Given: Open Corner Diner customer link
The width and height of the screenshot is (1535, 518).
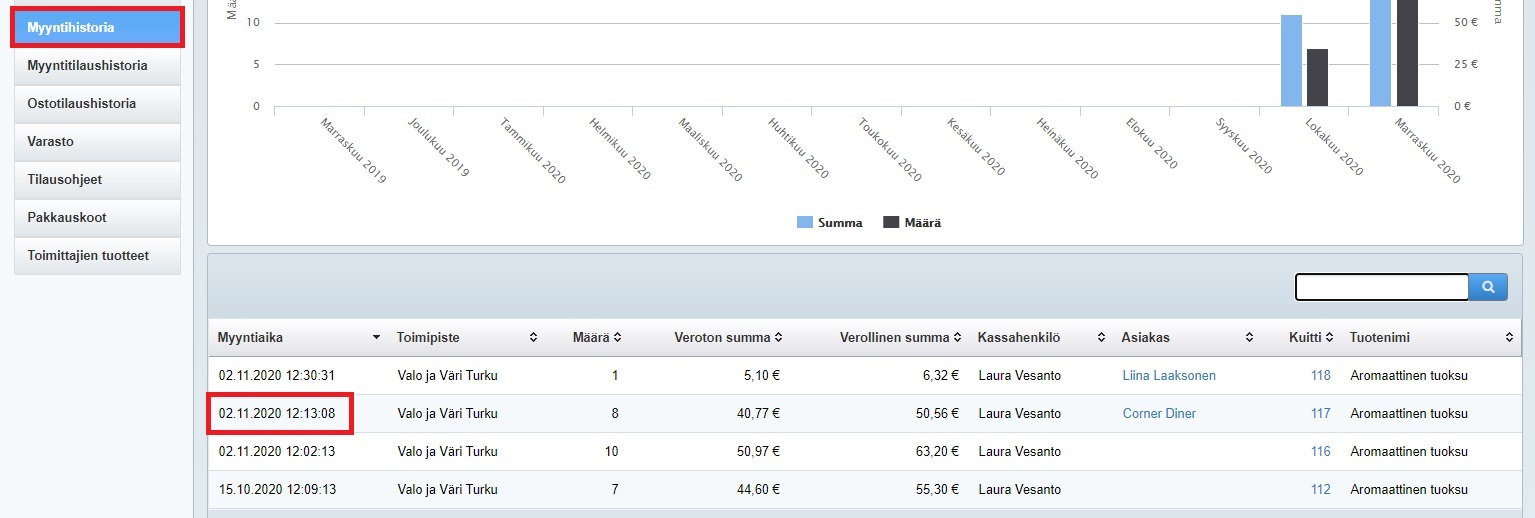Looking at the screenshot, I should [1159, 414].
